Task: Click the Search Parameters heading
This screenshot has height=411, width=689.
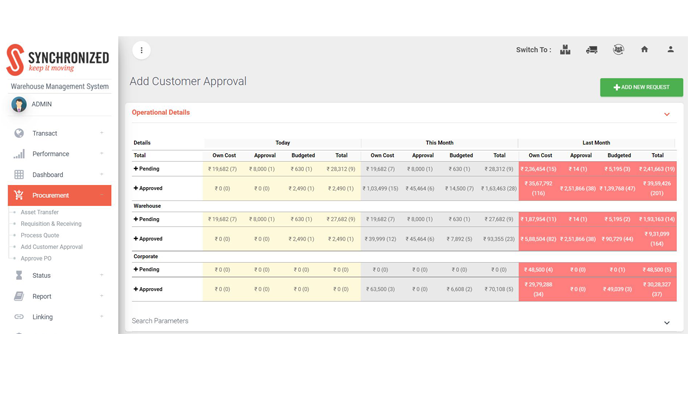Action: 160,321
